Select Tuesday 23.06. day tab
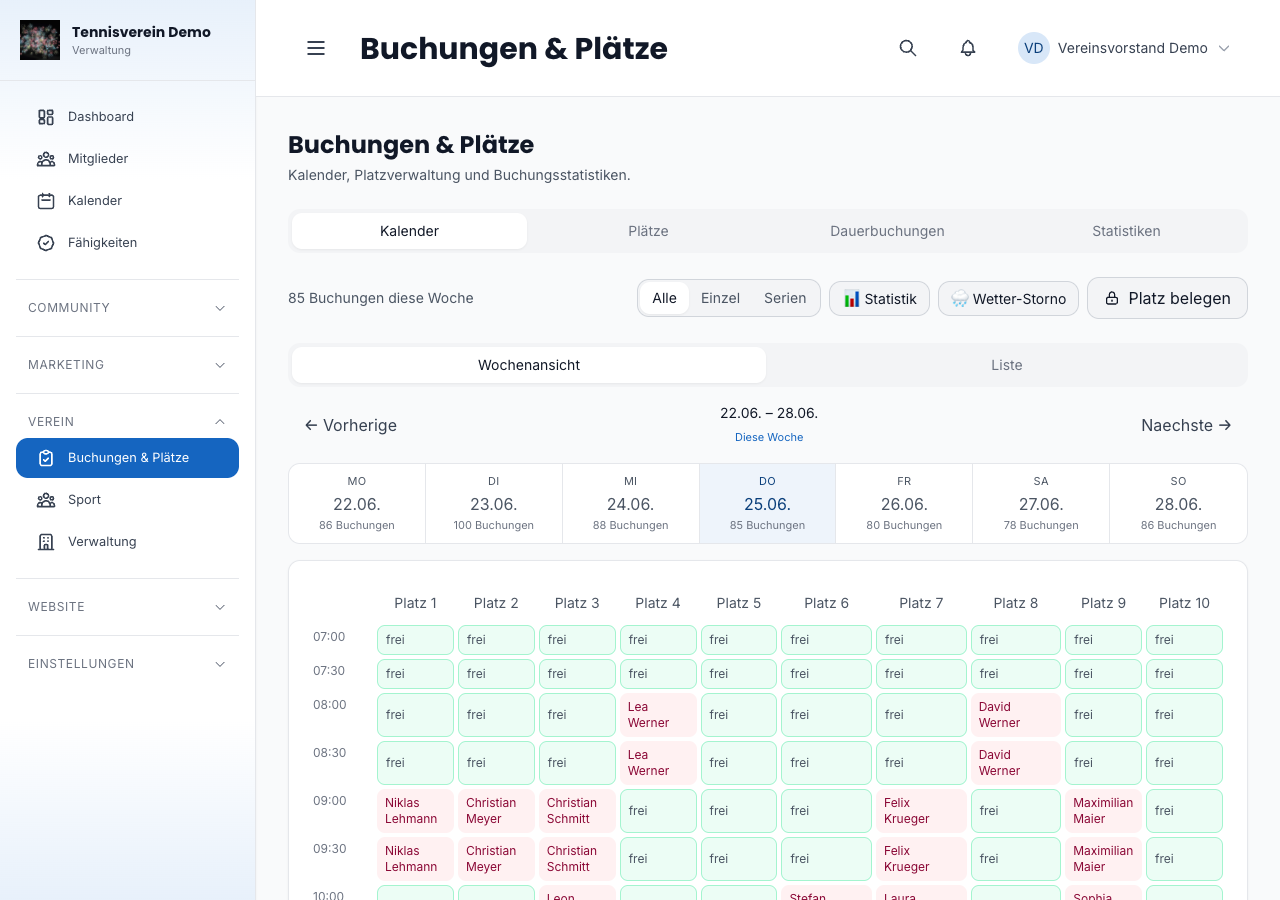The image size is (1280, 900). 494,503
